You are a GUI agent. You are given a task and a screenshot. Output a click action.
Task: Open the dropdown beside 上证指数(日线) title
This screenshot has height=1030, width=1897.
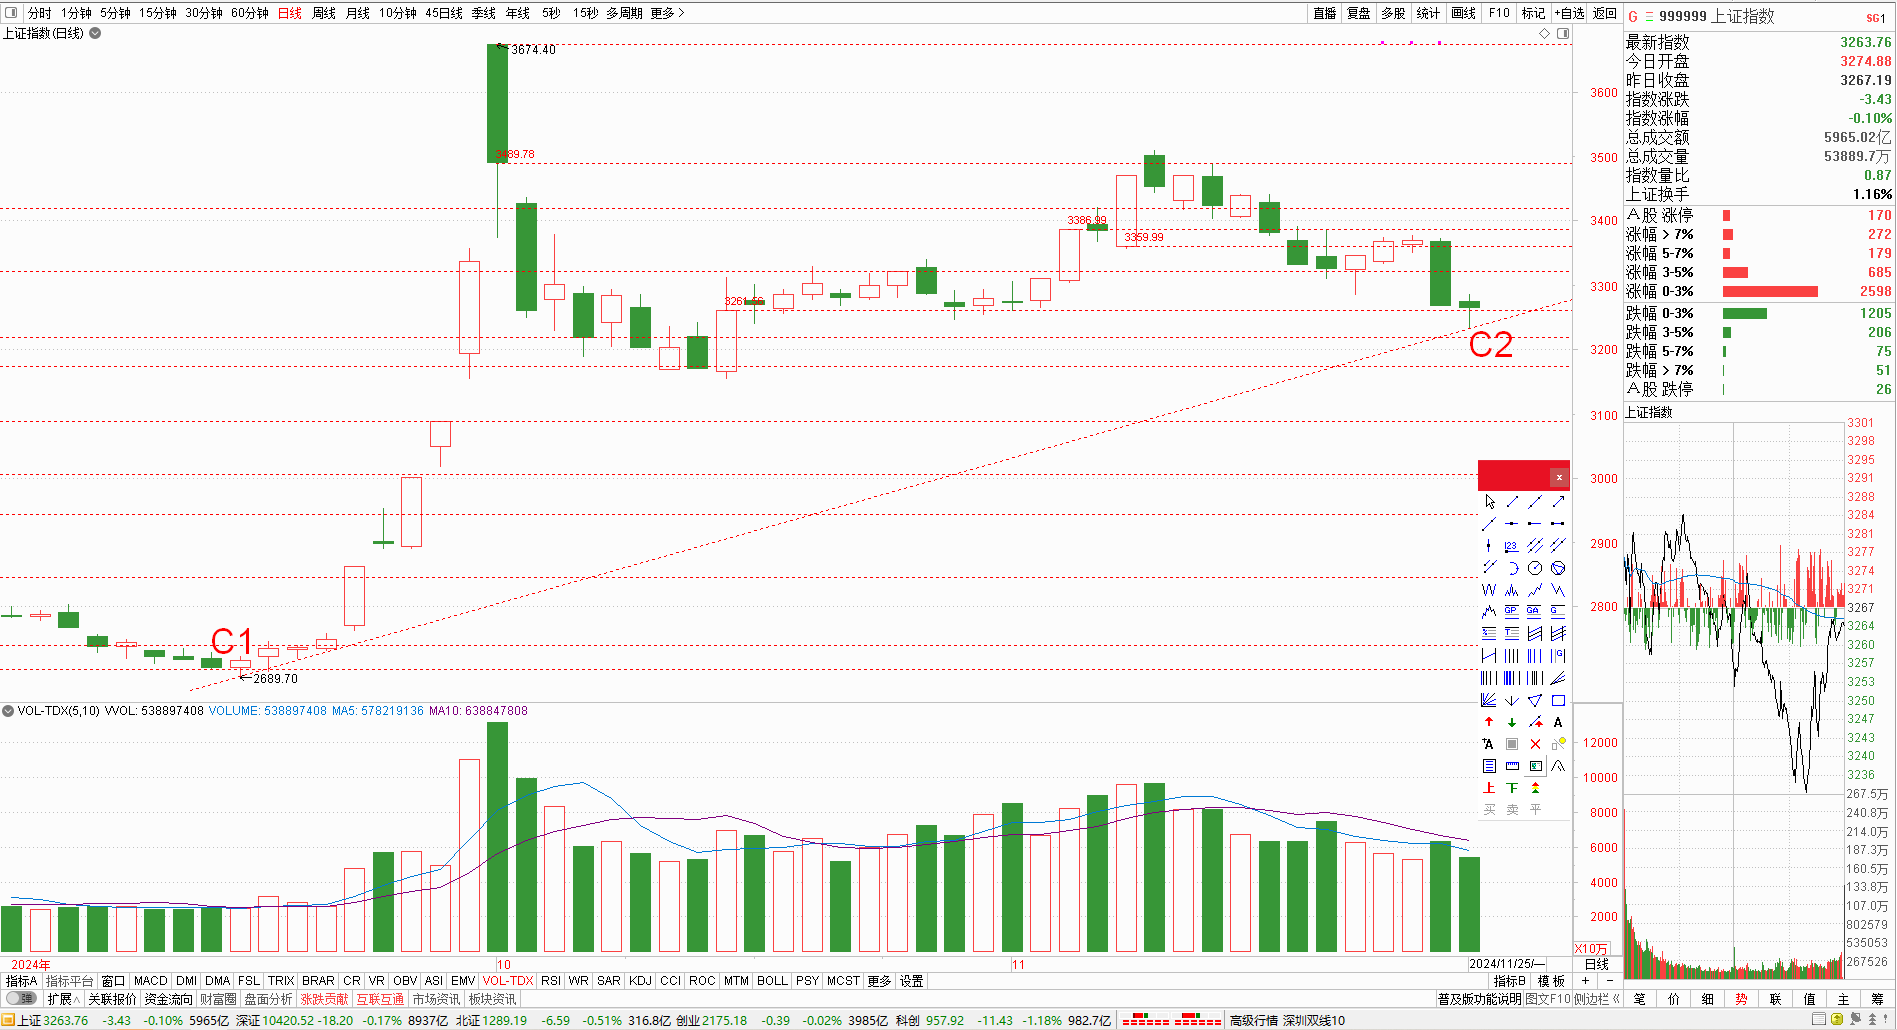tap(96, 33)
